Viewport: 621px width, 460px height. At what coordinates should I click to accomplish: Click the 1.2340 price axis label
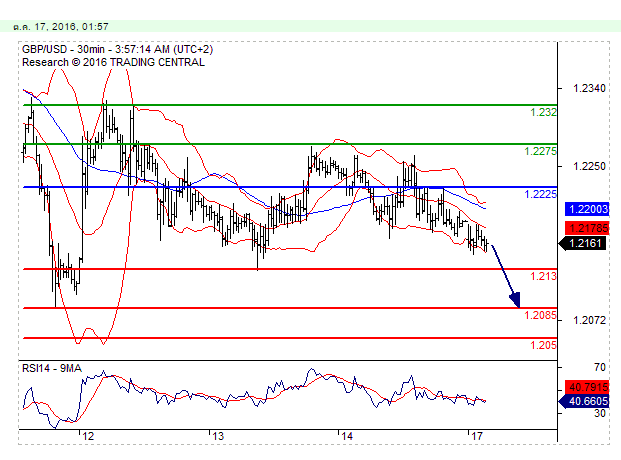[589, 88]
